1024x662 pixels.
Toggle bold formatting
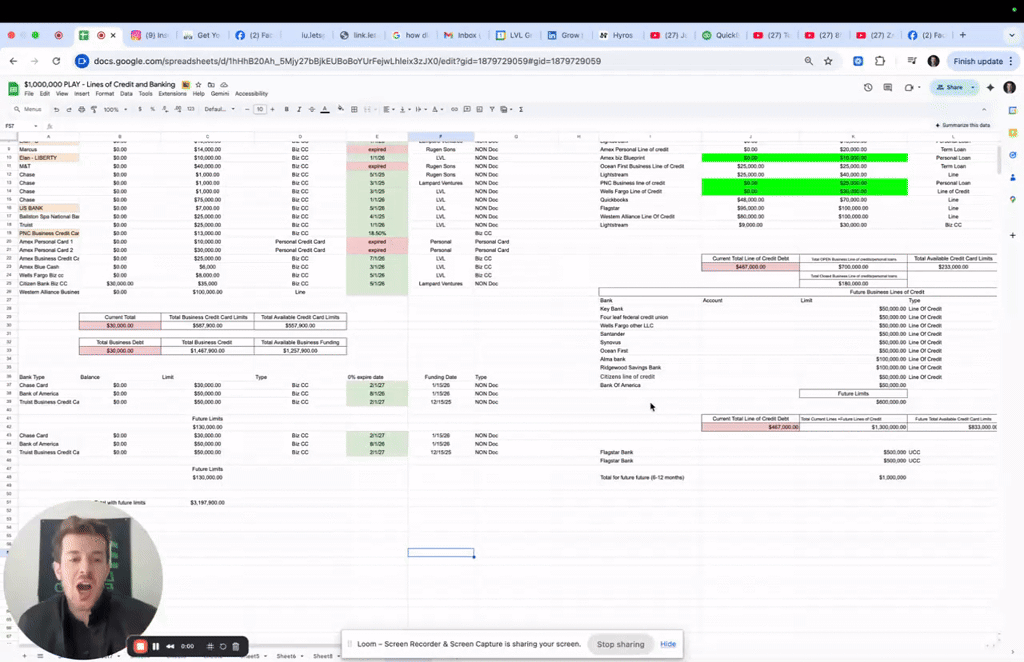(287, 110)
